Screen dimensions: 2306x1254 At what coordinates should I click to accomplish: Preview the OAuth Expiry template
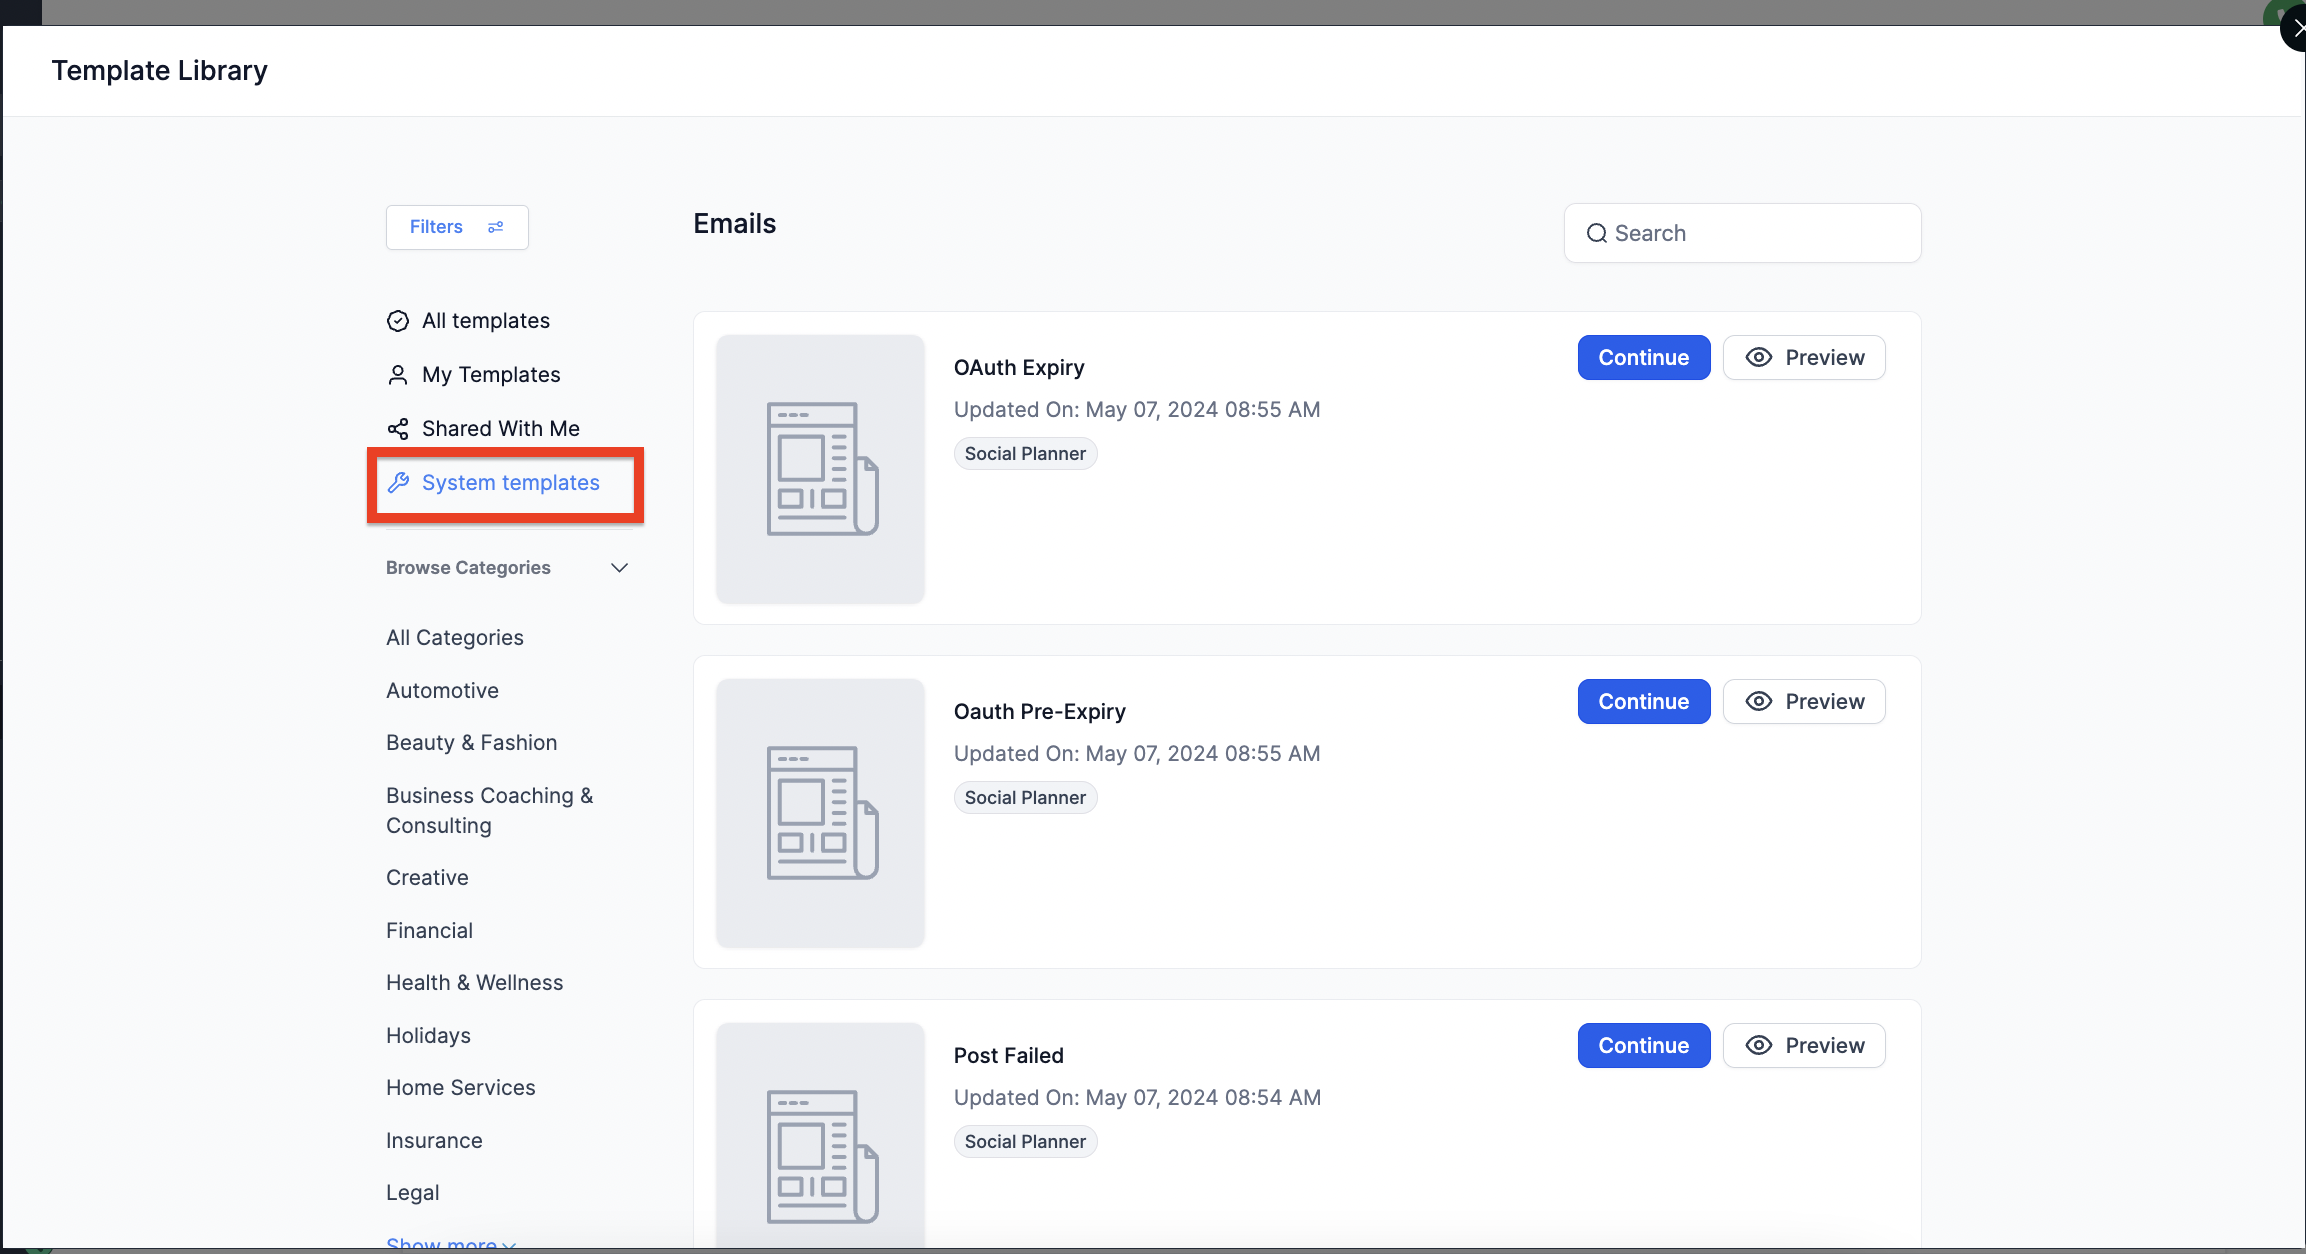(1804, 358)
